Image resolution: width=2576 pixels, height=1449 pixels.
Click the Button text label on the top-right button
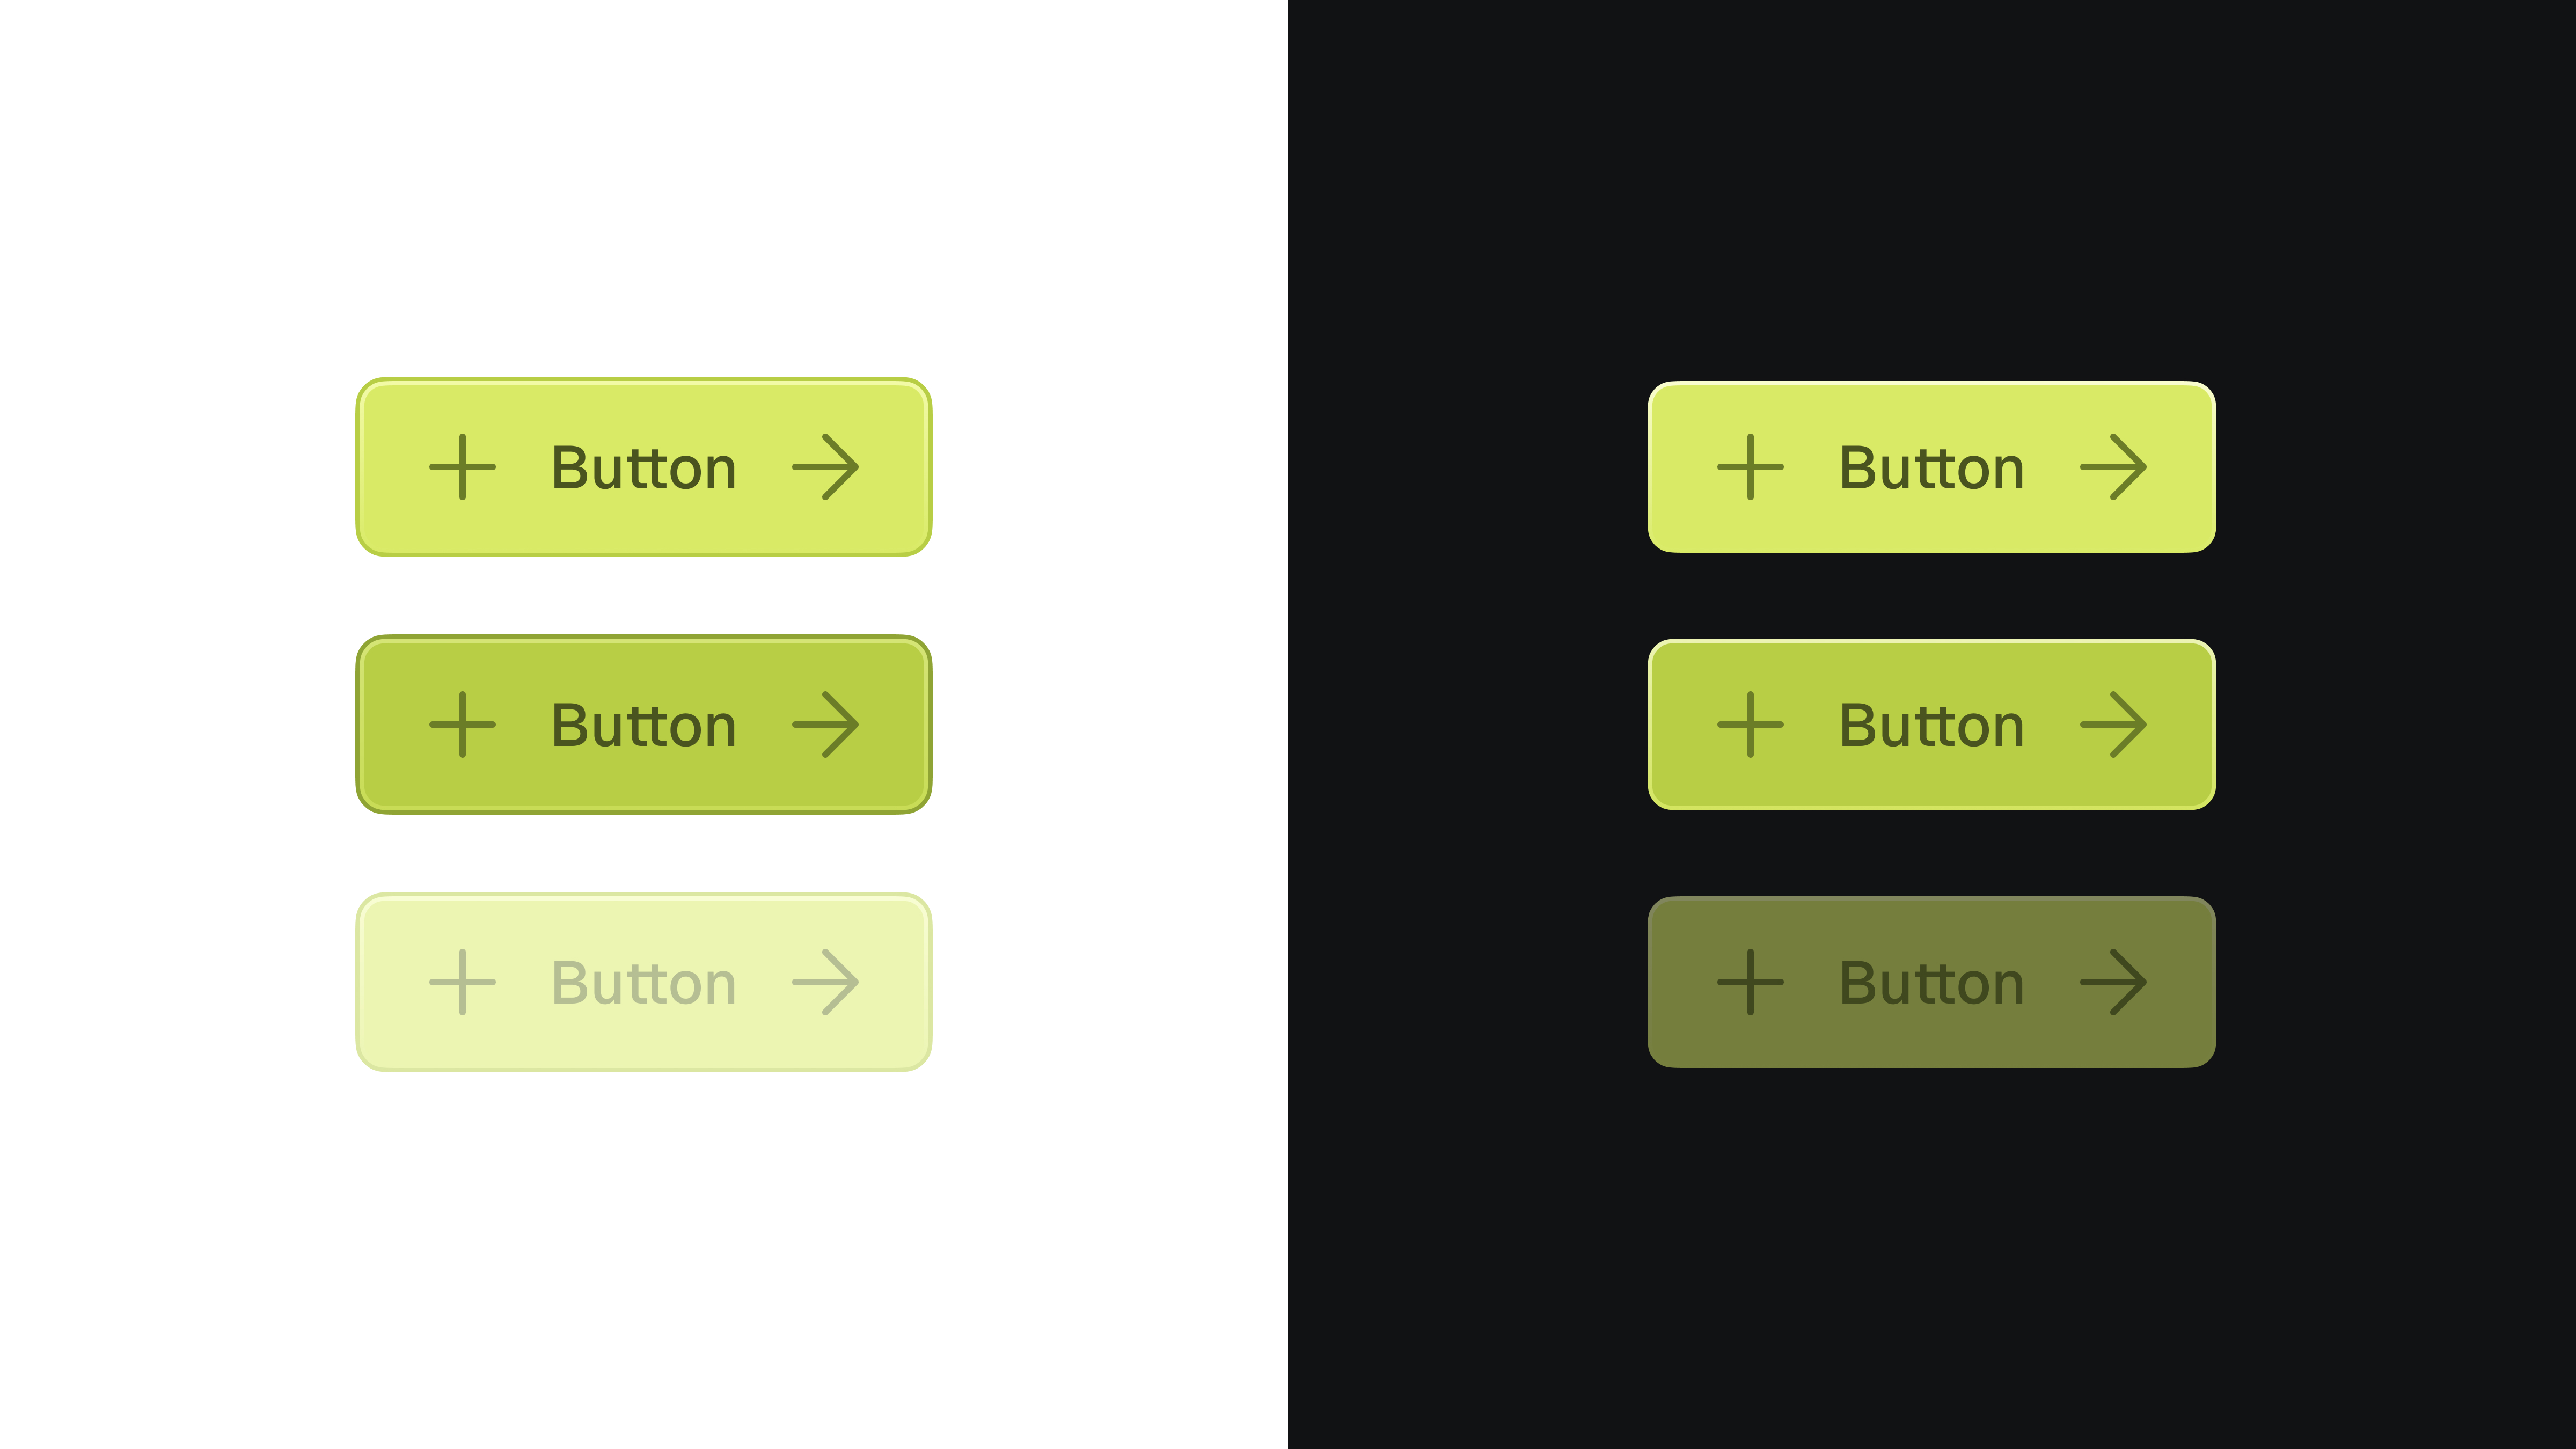point(1932,466)
